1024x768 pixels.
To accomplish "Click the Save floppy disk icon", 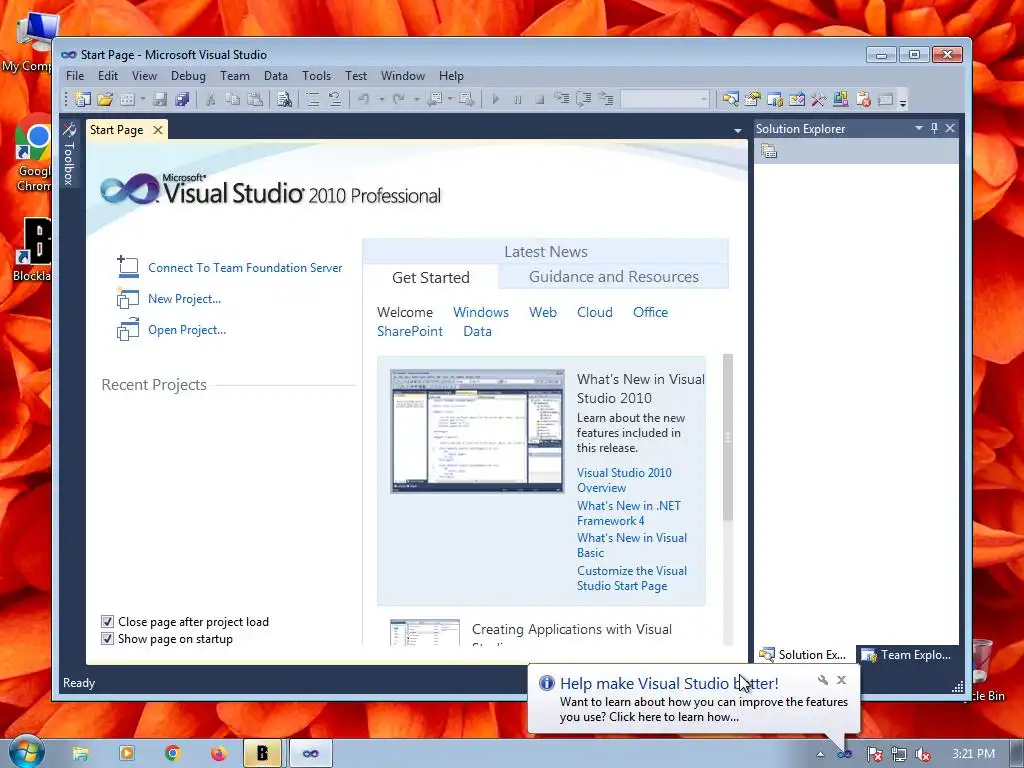I will pyautogui.click(x=160, y=99).
